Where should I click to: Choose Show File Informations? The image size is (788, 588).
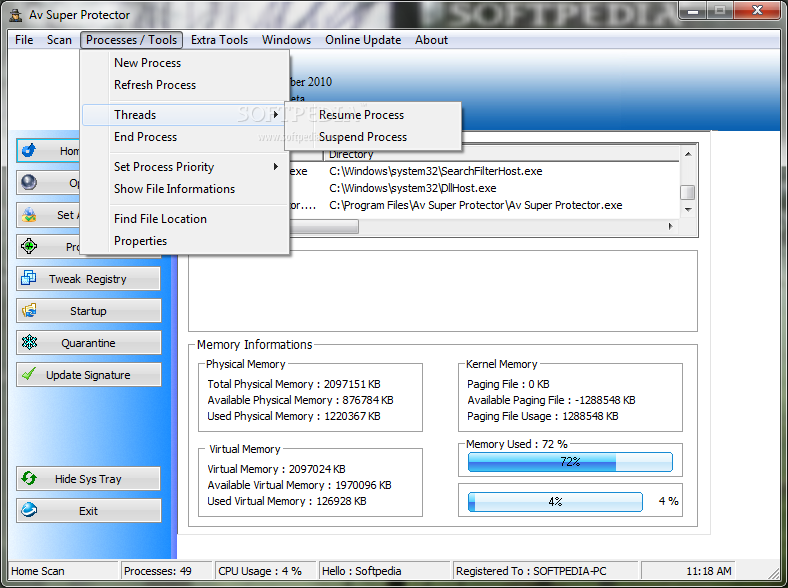(185, 189)
